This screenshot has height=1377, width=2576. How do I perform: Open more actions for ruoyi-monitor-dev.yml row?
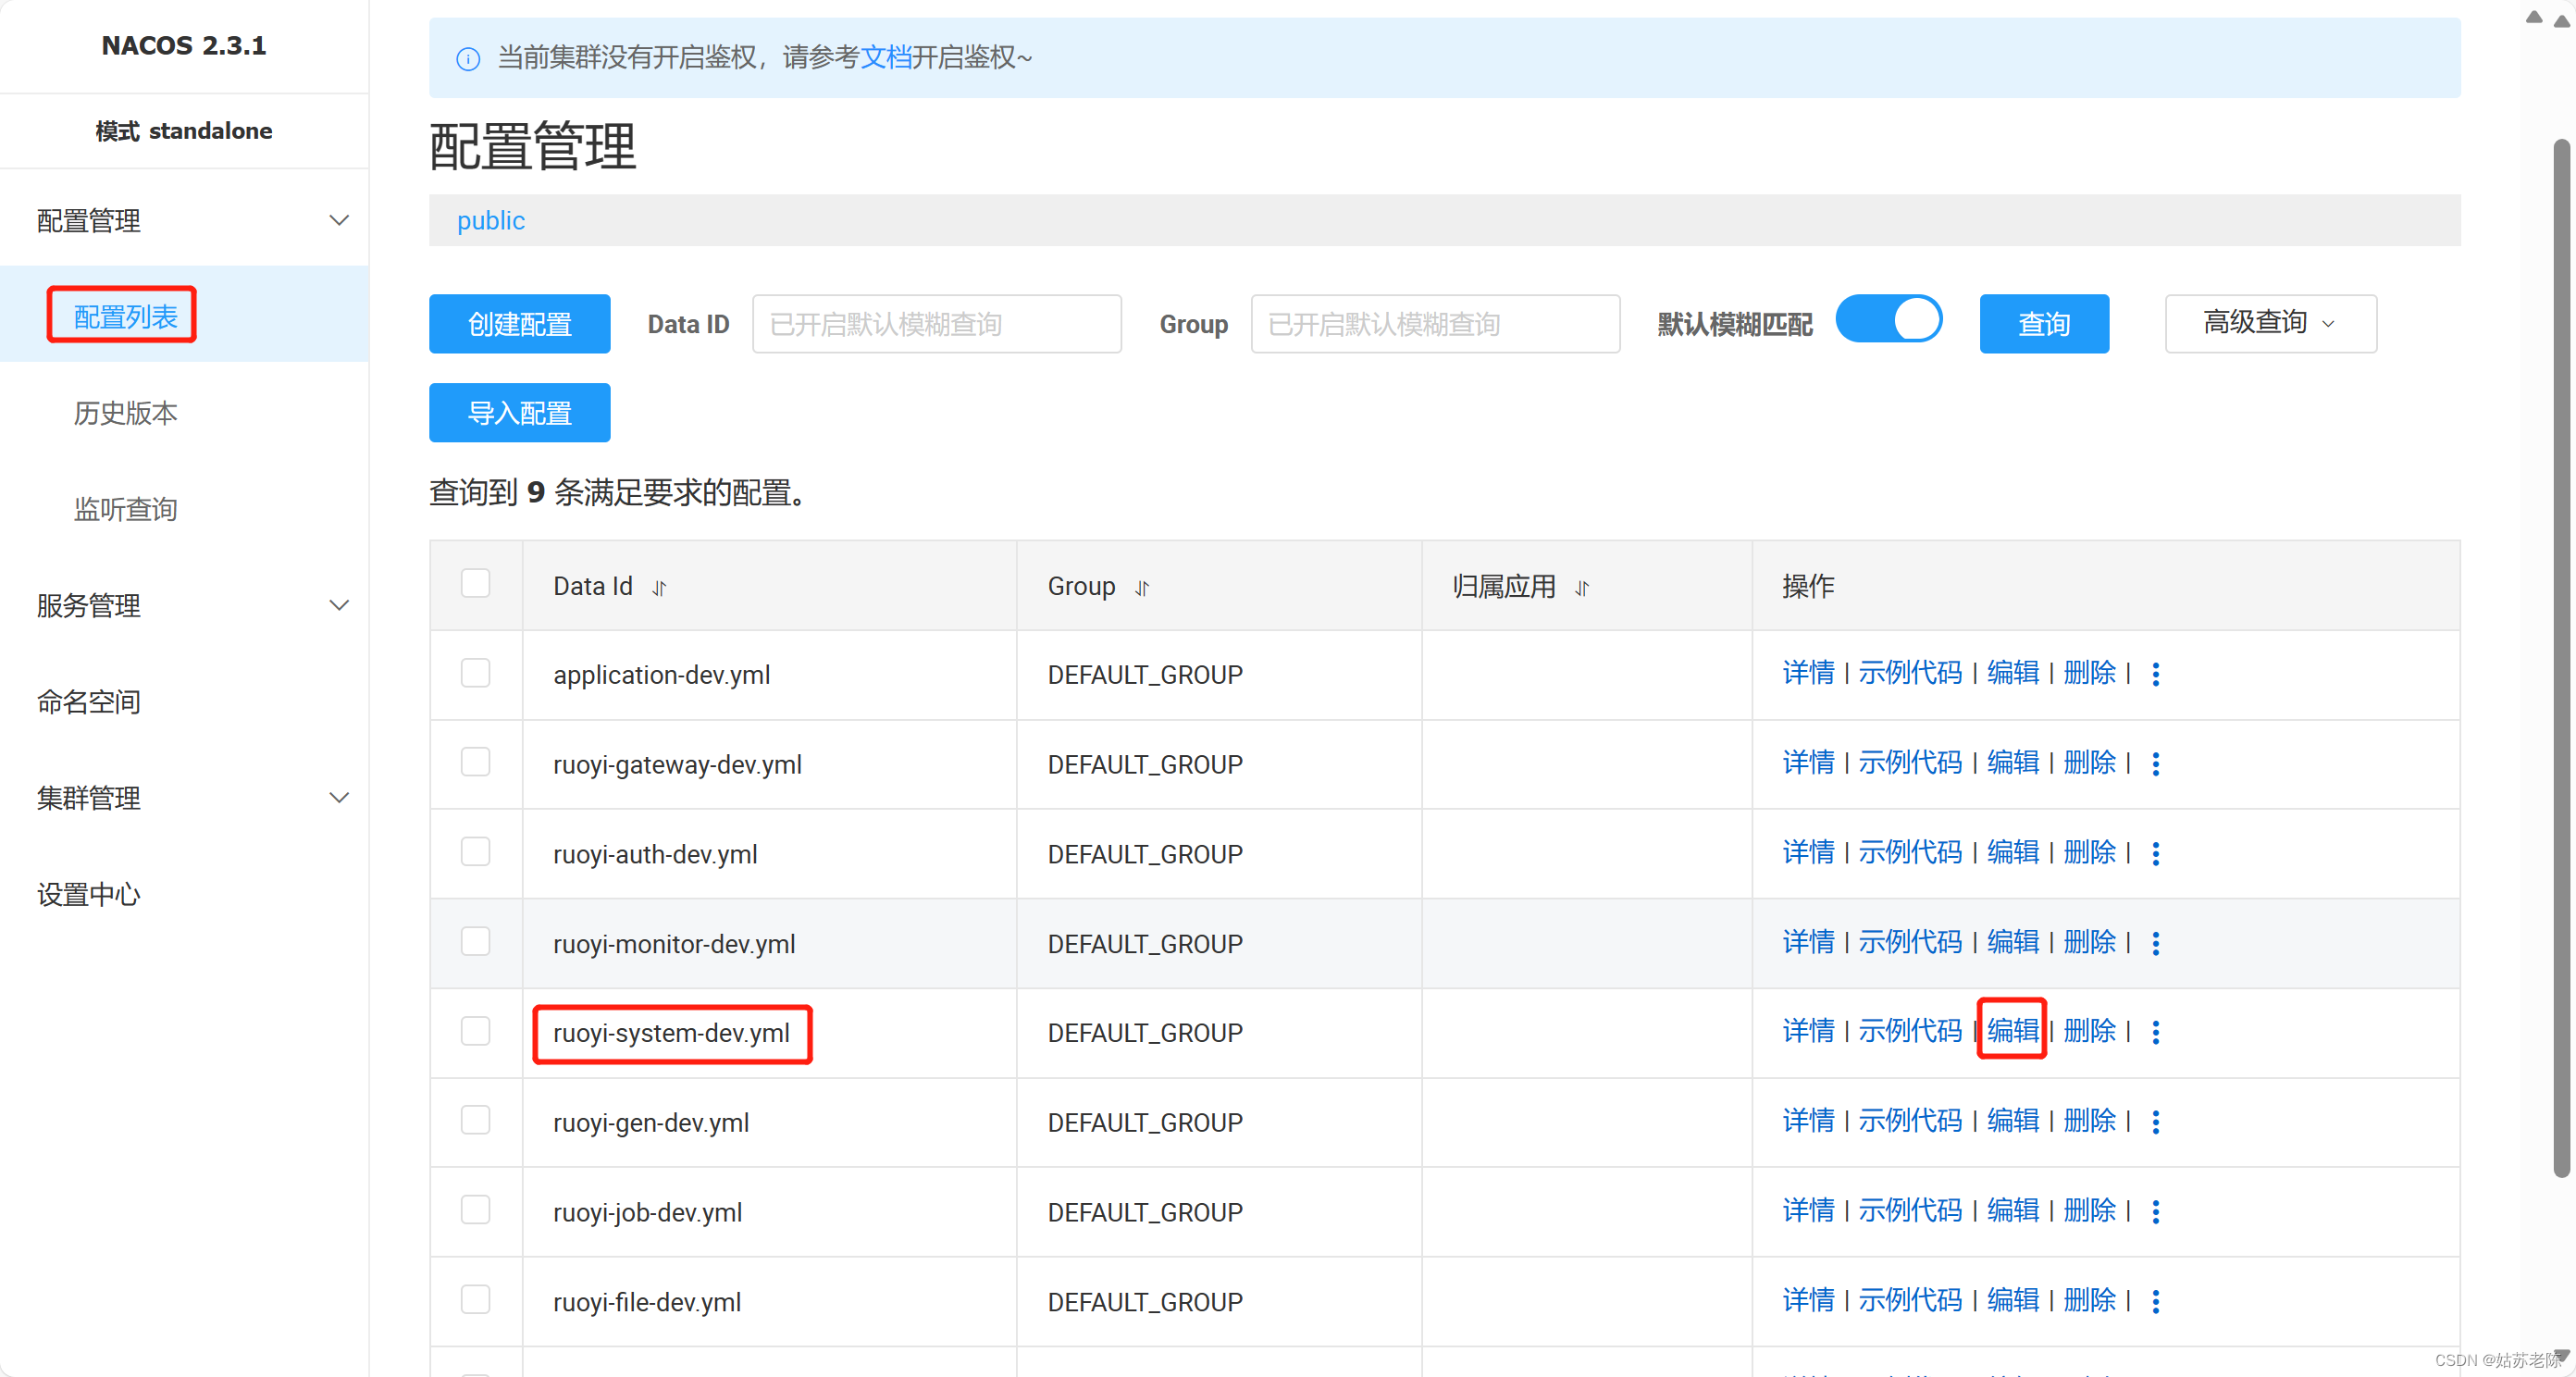coord(2155,943)
